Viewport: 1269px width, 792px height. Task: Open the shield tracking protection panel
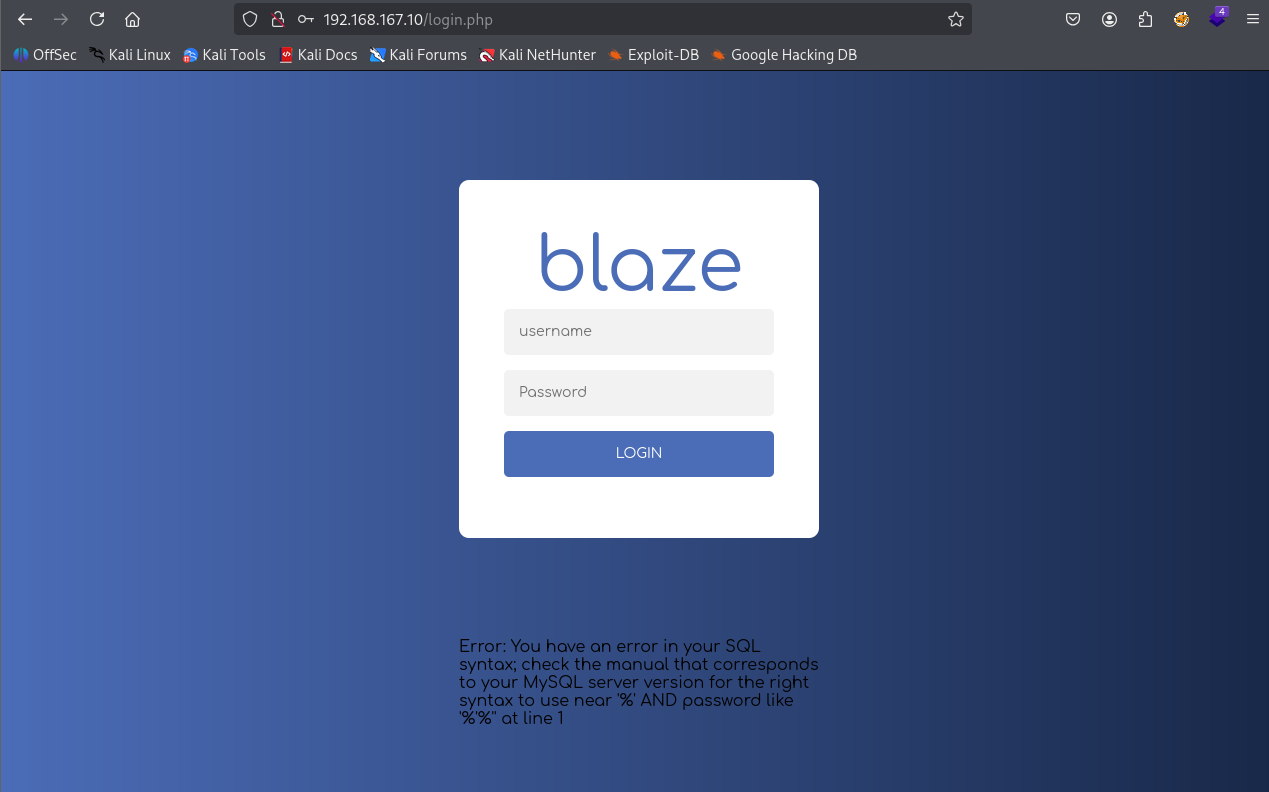pos(250,19)
